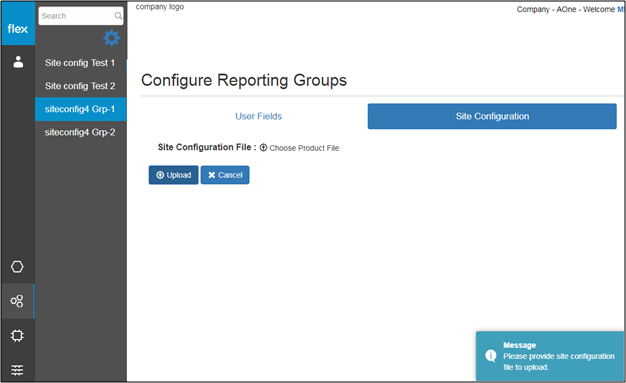This screenshot has height=383, width=626.
Task: Select Site config Test 2 group
Action: click(81, 86)
